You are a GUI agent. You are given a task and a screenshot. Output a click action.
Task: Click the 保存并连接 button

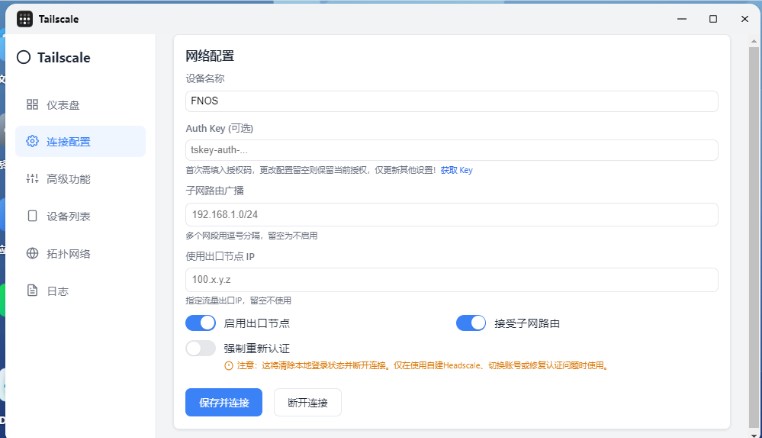224,402
